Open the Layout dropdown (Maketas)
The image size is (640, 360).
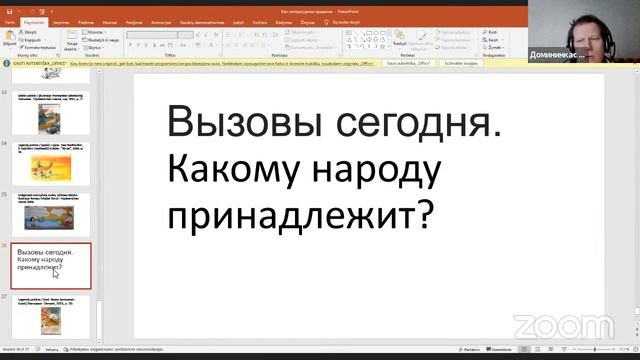(x=94, y=32)
